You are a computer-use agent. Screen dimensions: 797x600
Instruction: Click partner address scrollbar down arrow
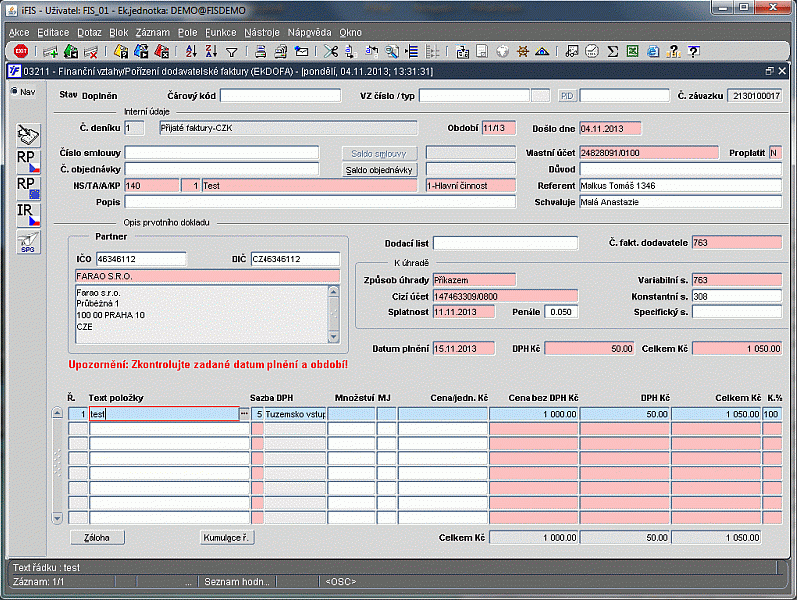pyautogui.click(x=333, y=337)
